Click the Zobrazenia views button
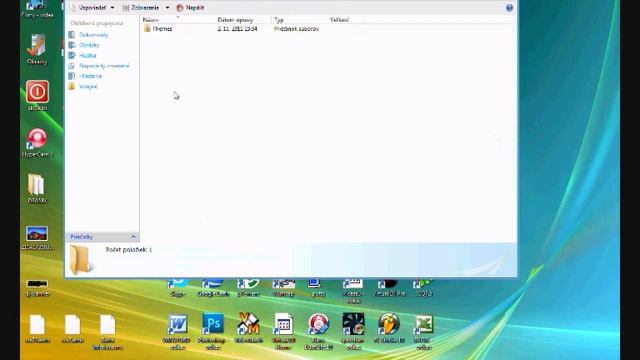This screenshot has width=640, height=360. [141, 8]
